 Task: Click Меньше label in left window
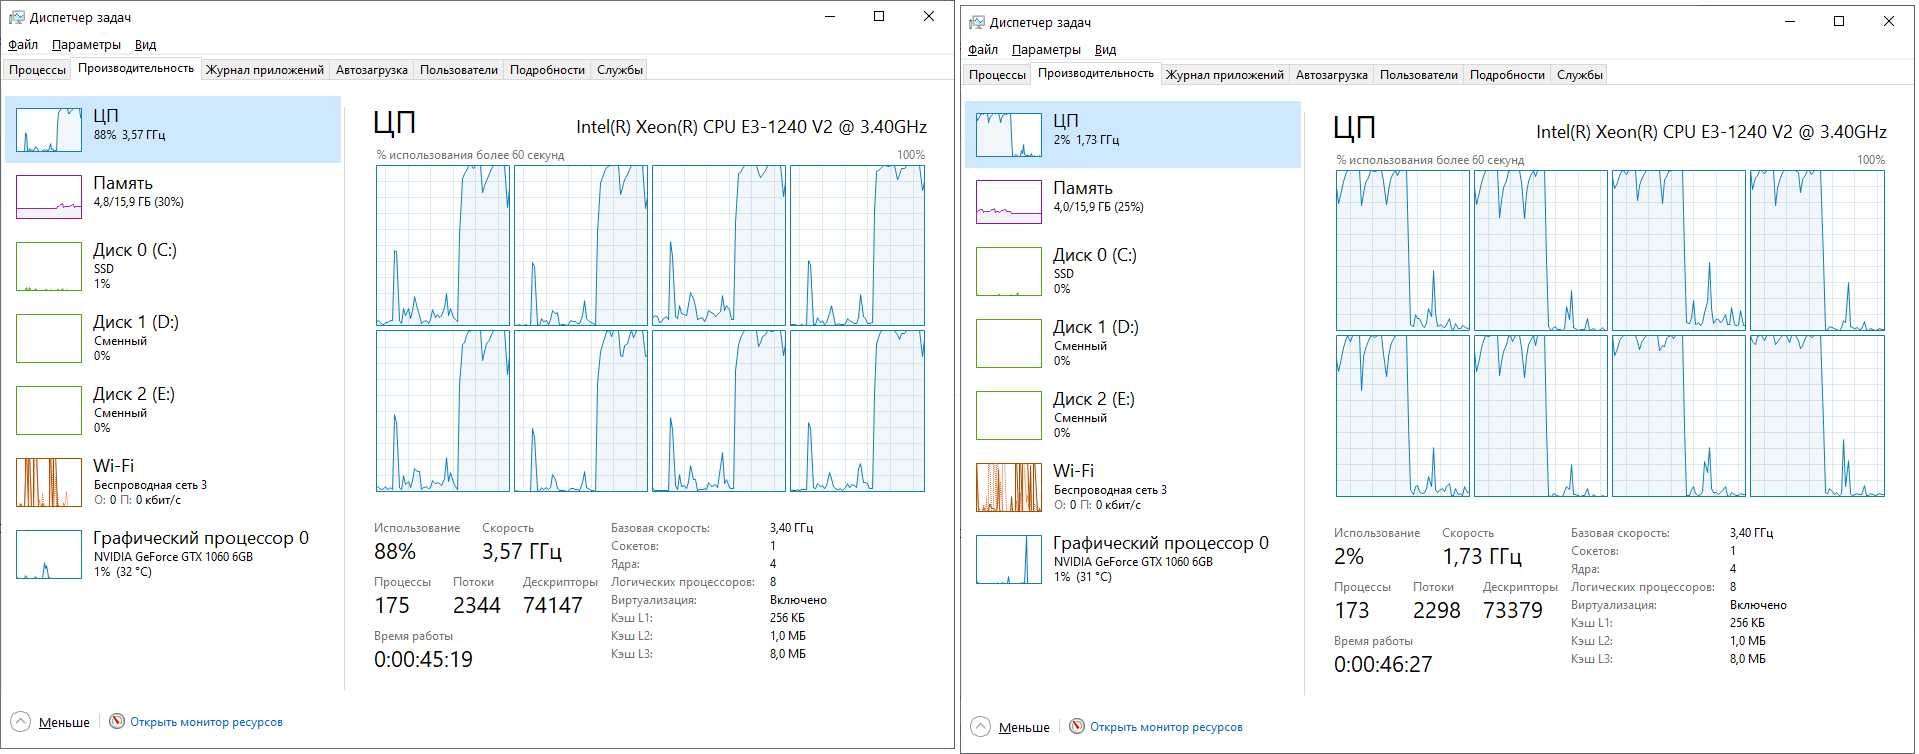click(x=64, y=722)
